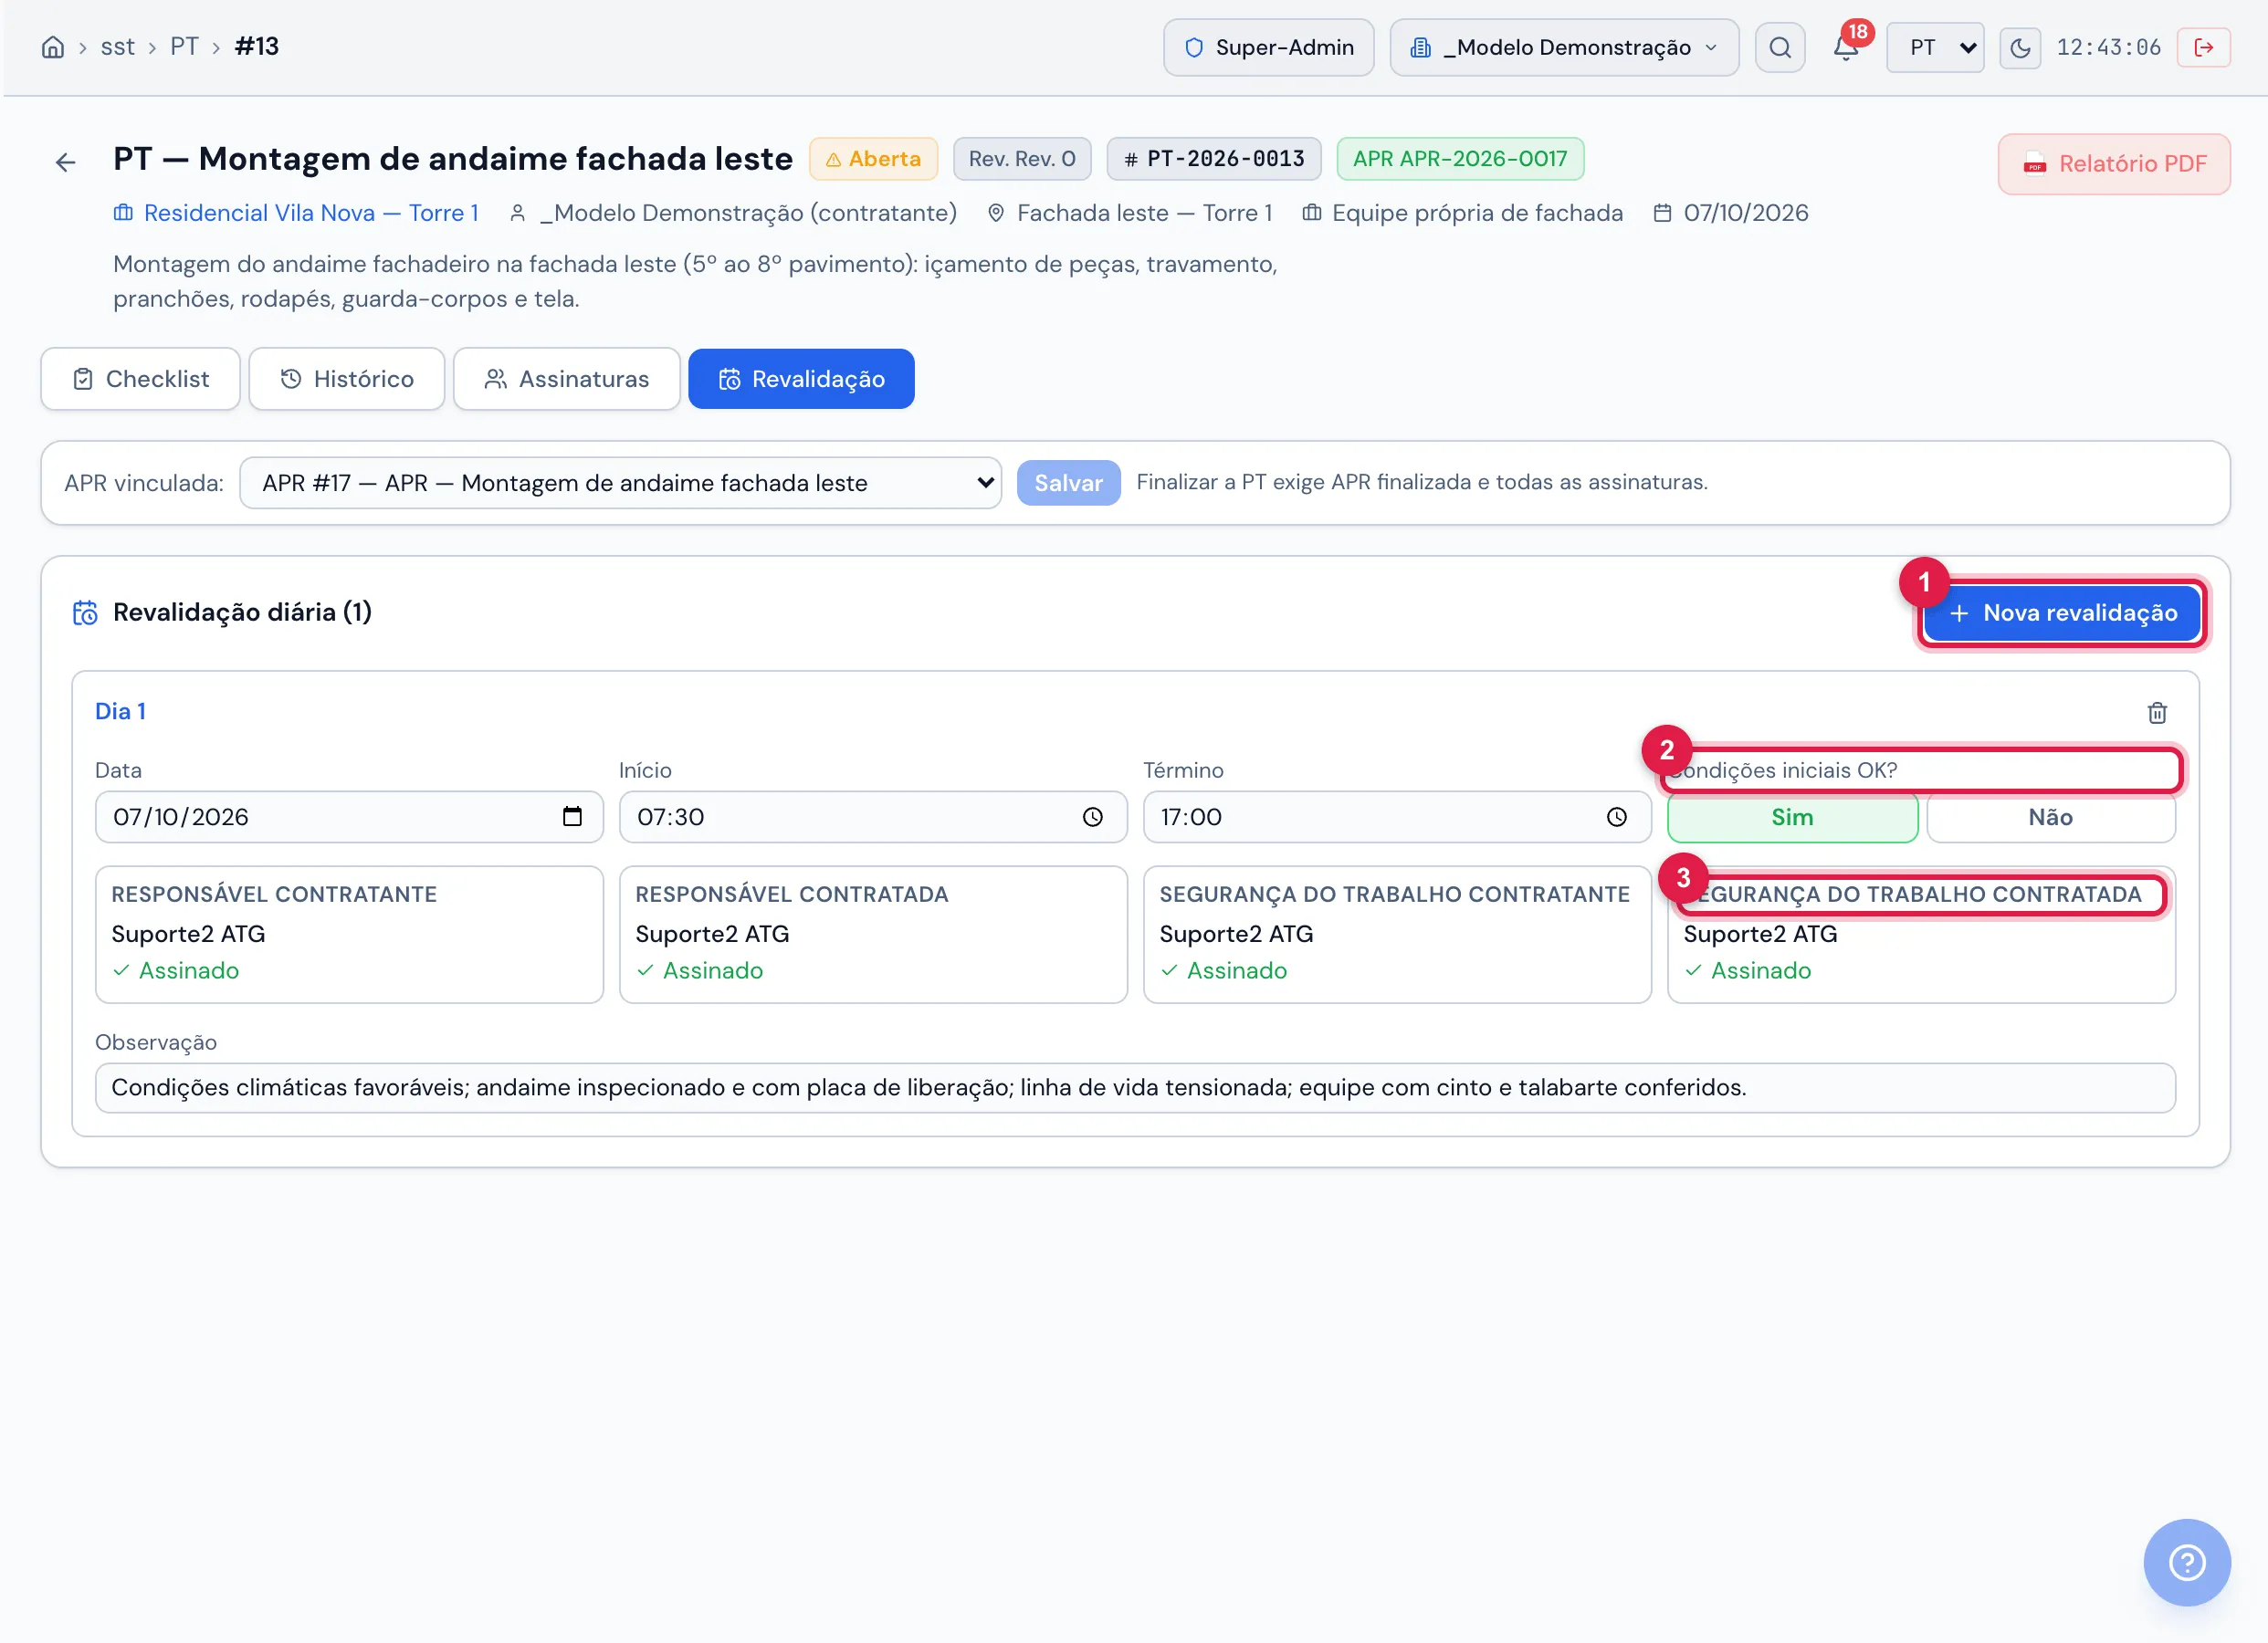Click the Data field 07/10/2026

[349, 817]
